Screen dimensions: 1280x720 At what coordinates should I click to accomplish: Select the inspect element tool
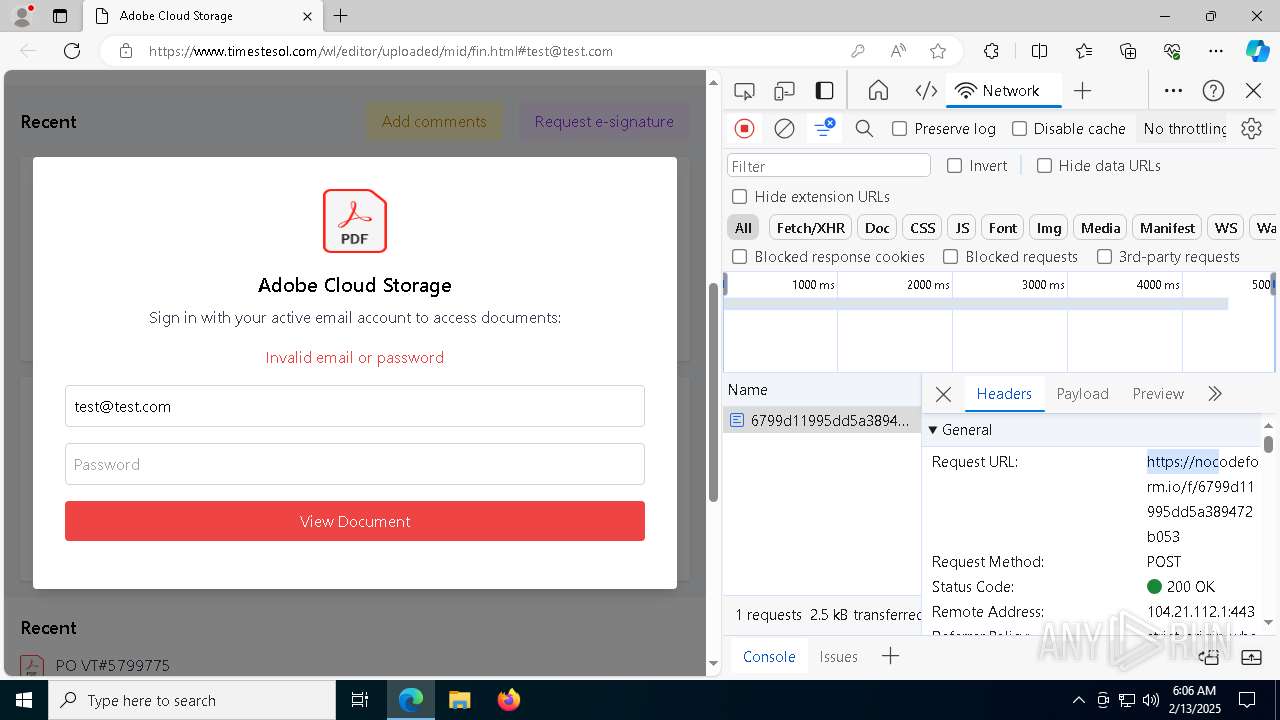click(x=744, y=91)
